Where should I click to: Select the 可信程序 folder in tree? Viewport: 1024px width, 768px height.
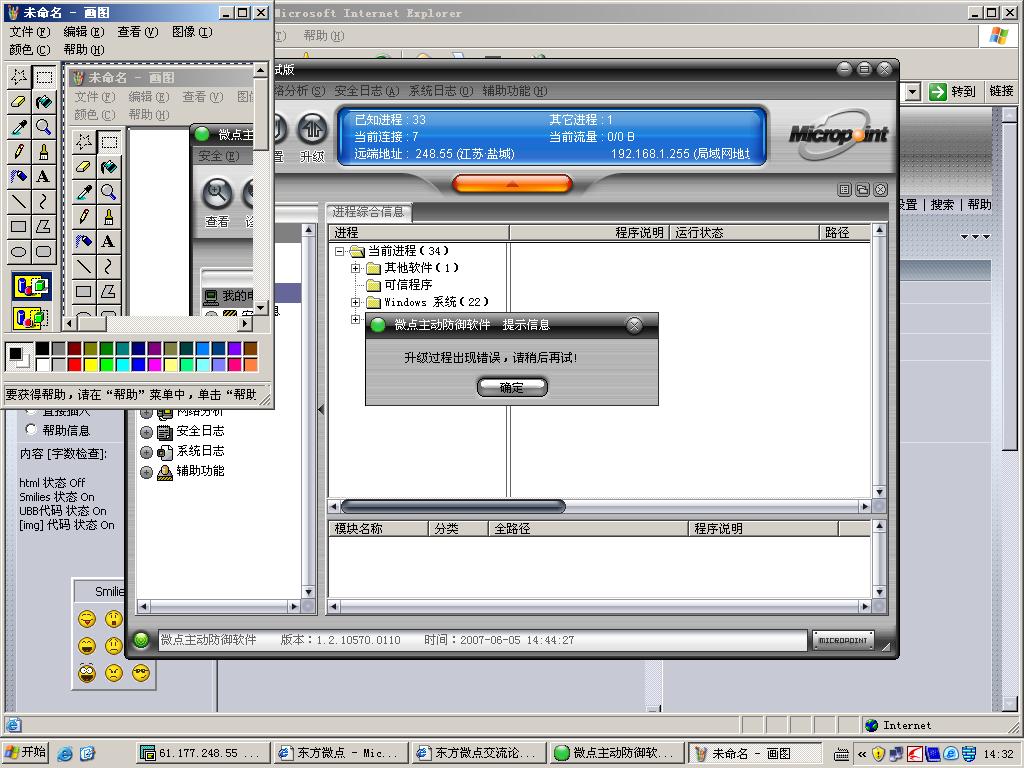point(399,285)
